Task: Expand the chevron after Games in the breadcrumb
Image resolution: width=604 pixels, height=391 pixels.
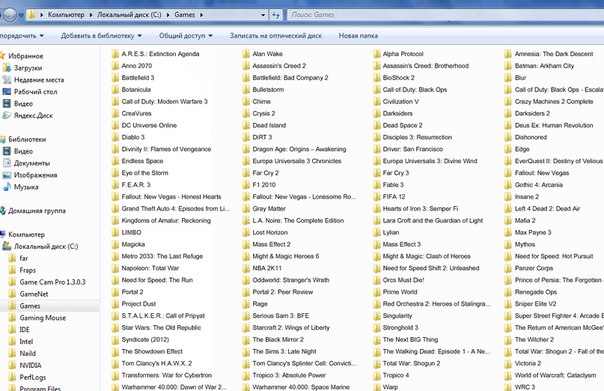Action: (201, 15)
